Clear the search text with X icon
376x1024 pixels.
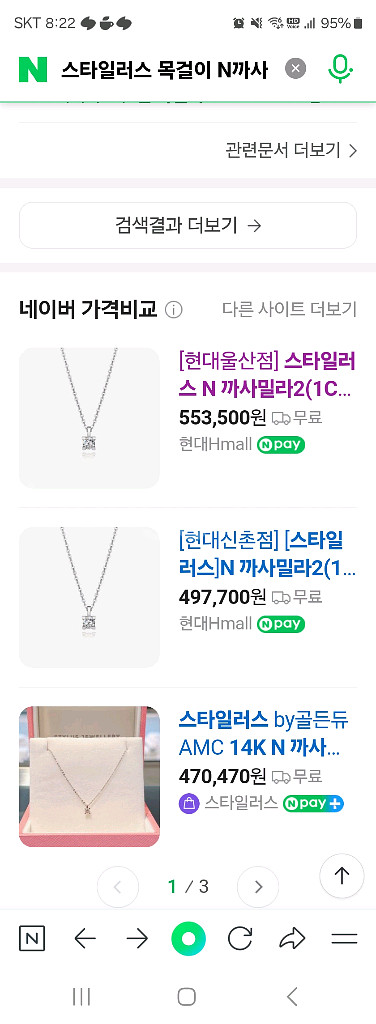point(296,69)
